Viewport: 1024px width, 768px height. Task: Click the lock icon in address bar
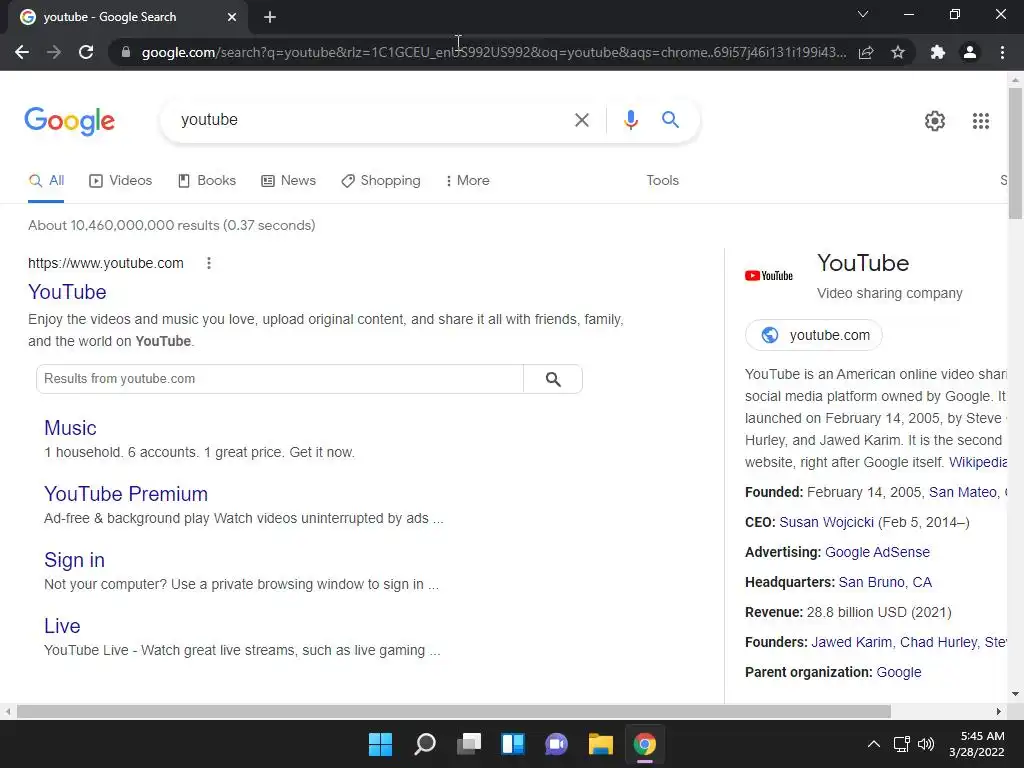pyautogui.click(x=126, y=52)
